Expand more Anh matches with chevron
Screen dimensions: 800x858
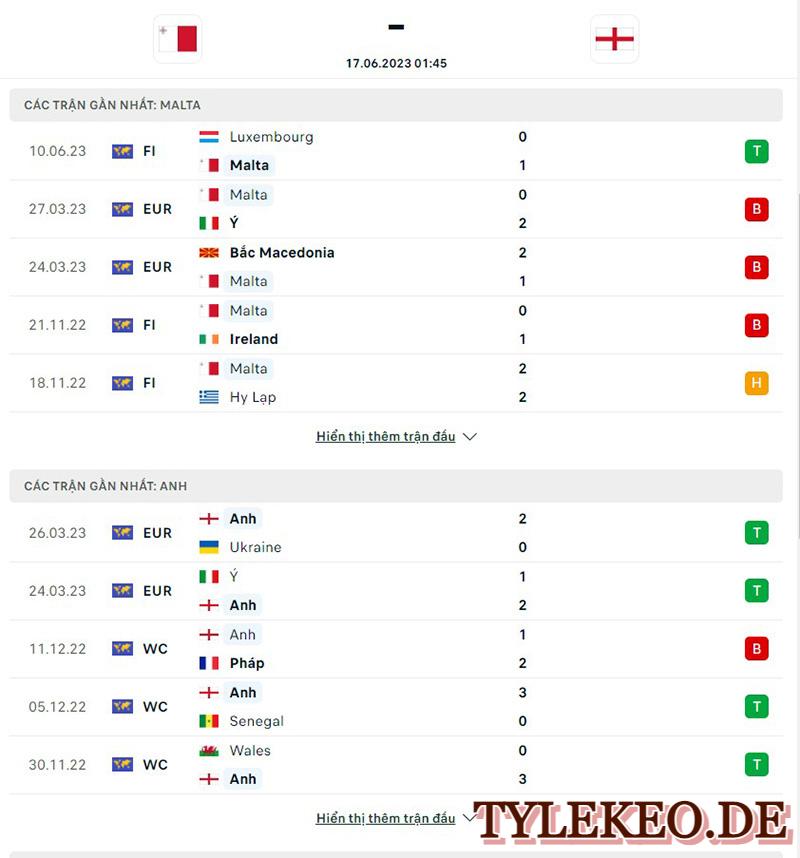coord(468,818)
